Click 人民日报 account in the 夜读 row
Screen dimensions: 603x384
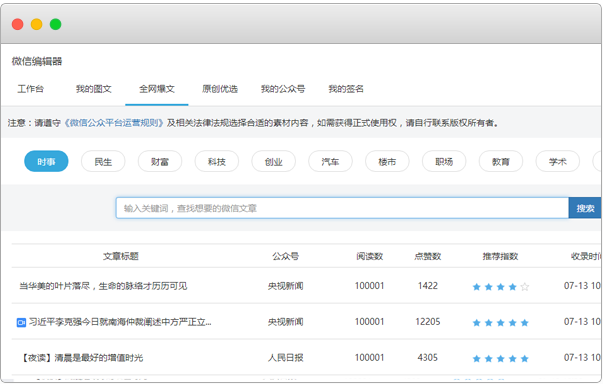click(285, 358)
